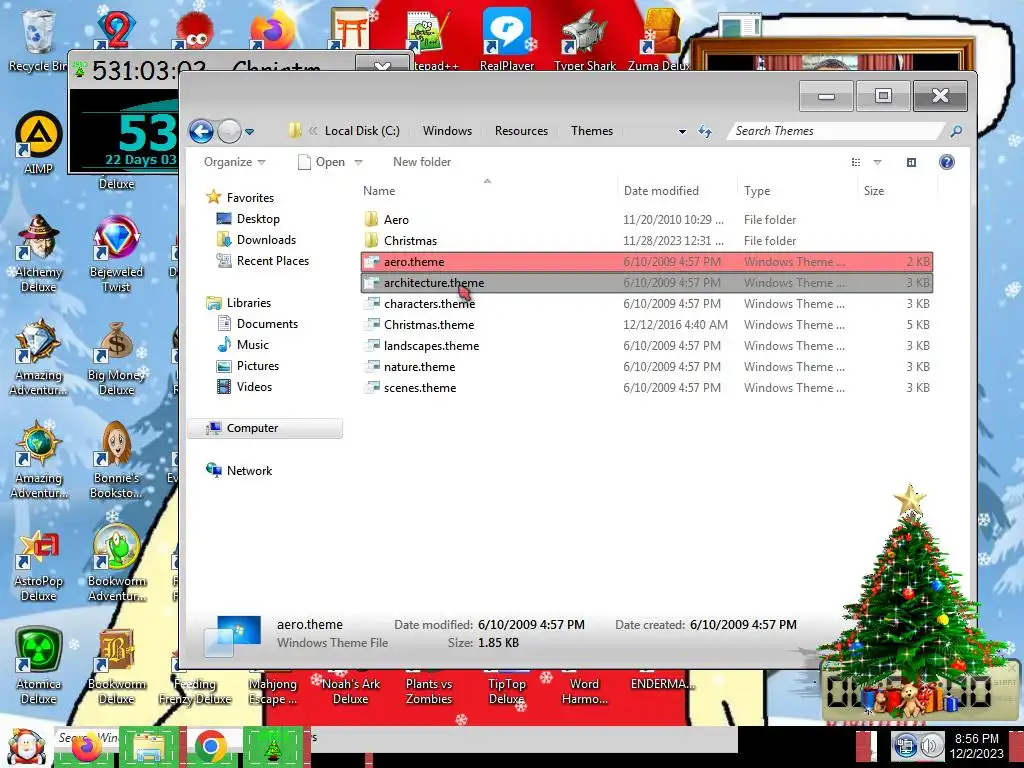The height and width of the screenshot is (768, 1024).
Task: Sort files by Date modified column
Action: pyautogui.click(x=661, y=191)
